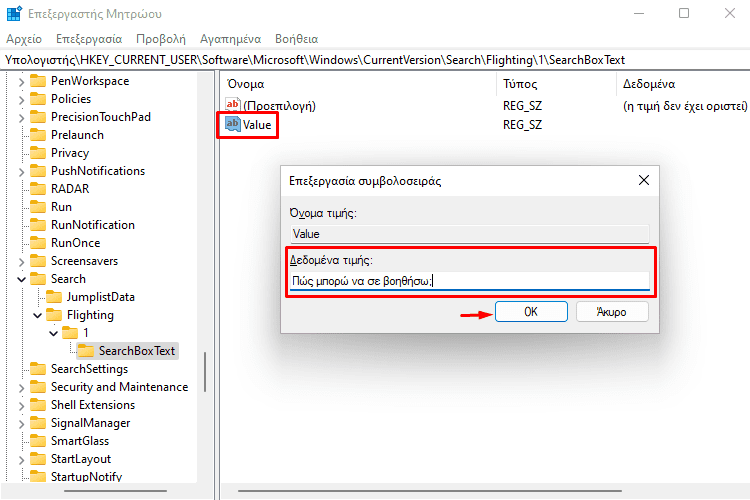Click the (Προεπιλογή) string value icon
The width and height of the screenshot is (750, 500).
232,105
